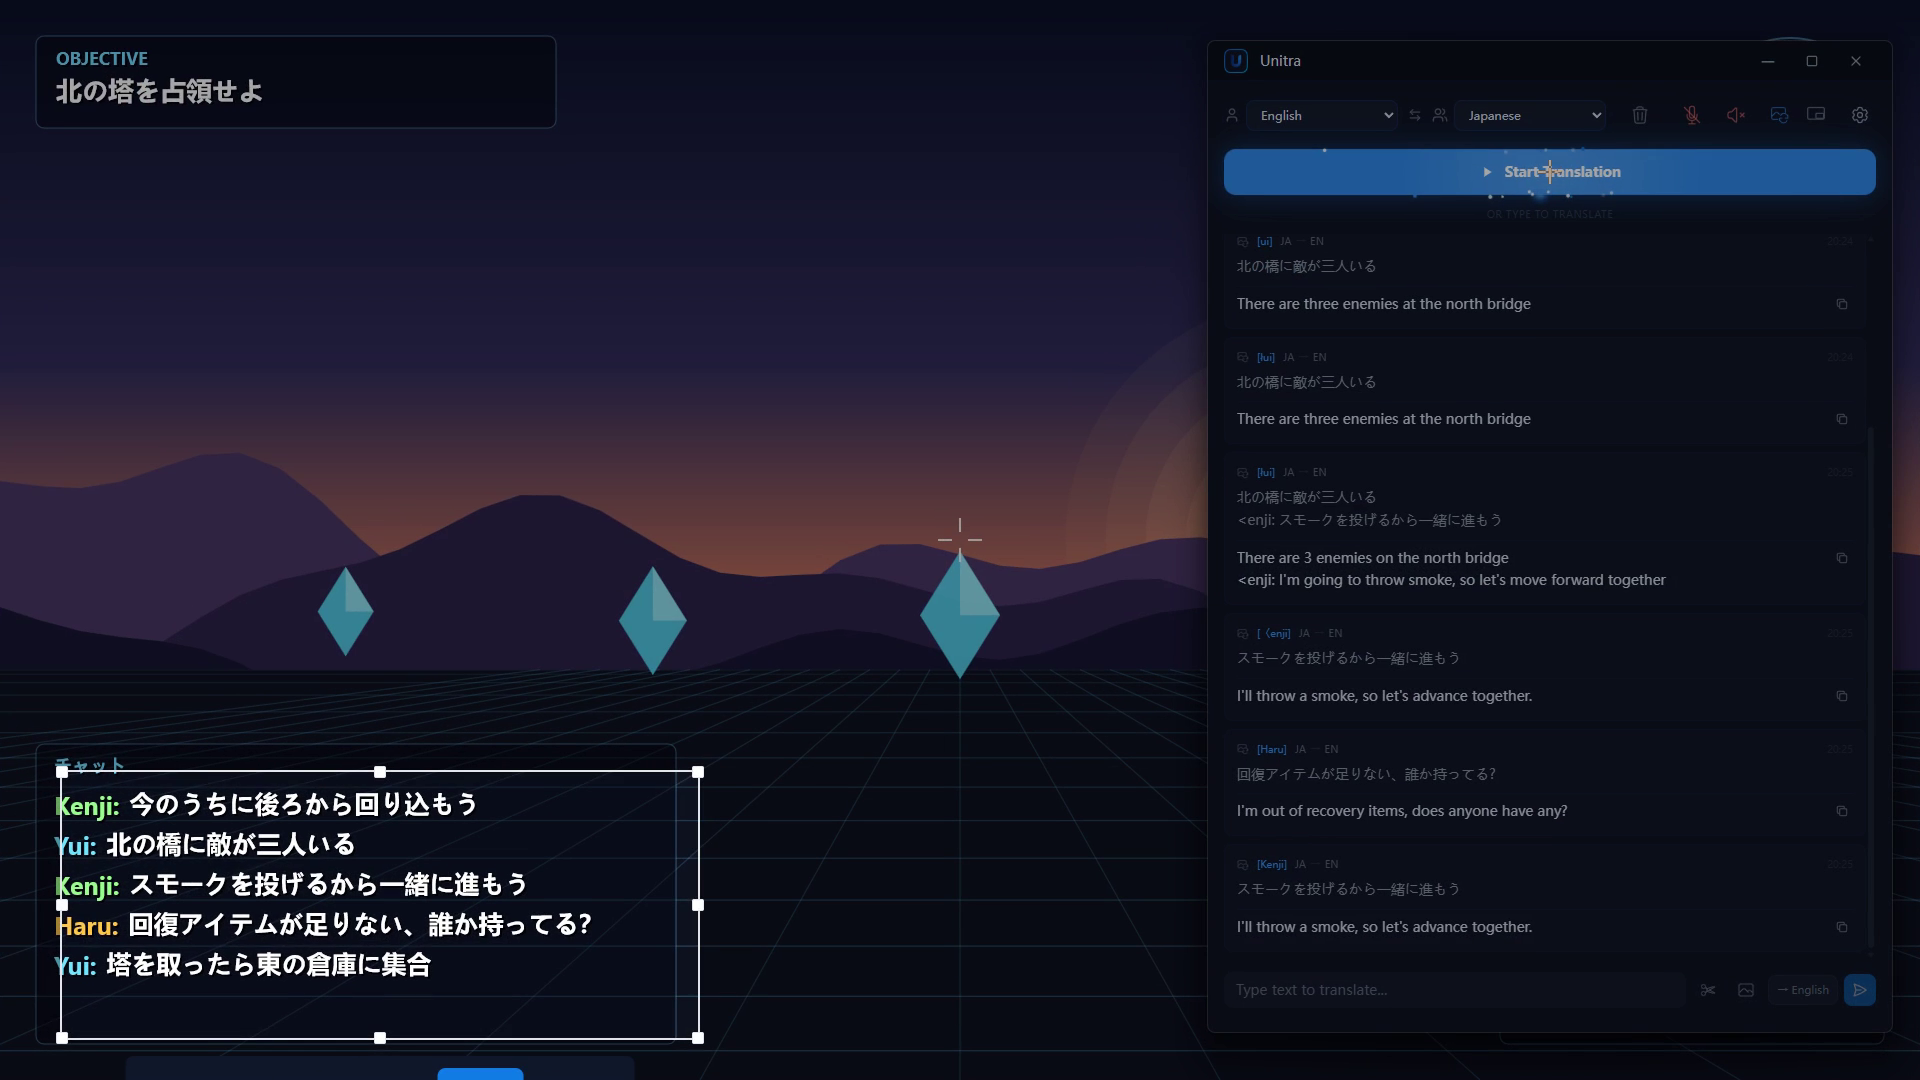Viewport: 1920px width, 1080px height.
Task: Copy Haru's translation about recovery items
Action: pos(1841,811)
